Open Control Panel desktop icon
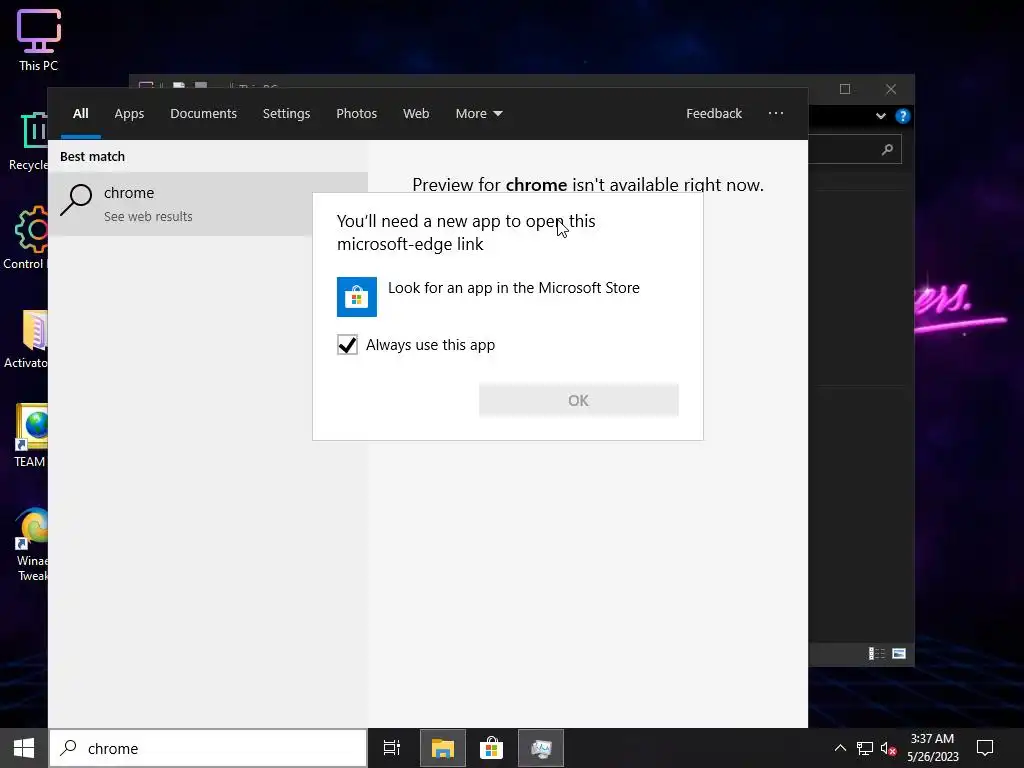This screenshot has width=1024, height=768. (26, 238)
